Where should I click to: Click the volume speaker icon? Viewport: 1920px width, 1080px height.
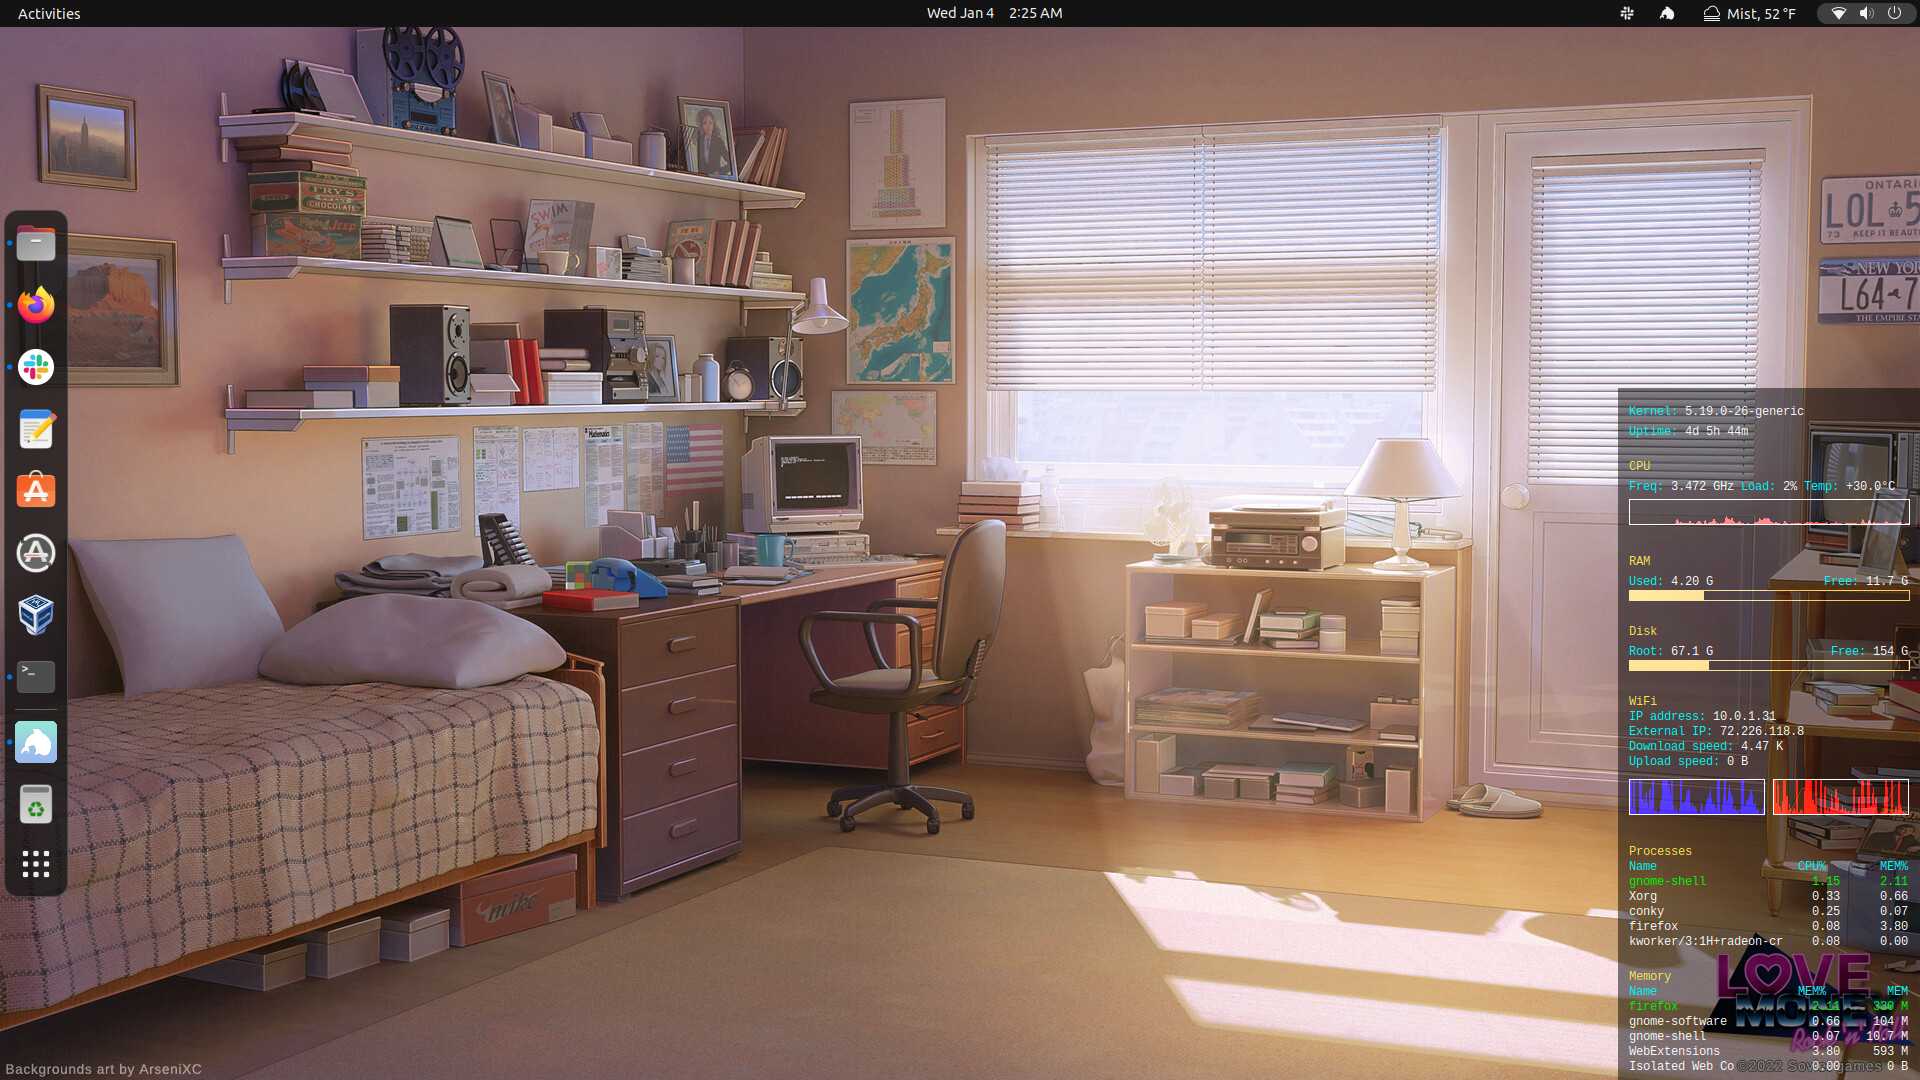pyautogui.click(x=1866, y=13)
